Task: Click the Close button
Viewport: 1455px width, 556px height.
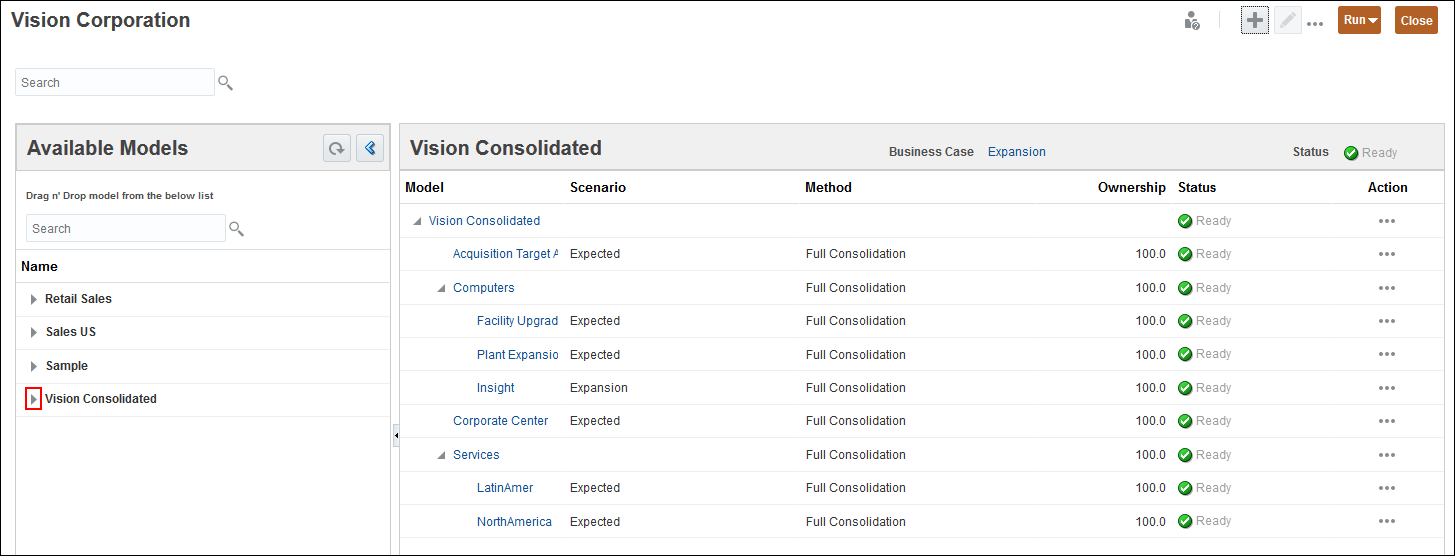Action: [x=1416, y=21]
